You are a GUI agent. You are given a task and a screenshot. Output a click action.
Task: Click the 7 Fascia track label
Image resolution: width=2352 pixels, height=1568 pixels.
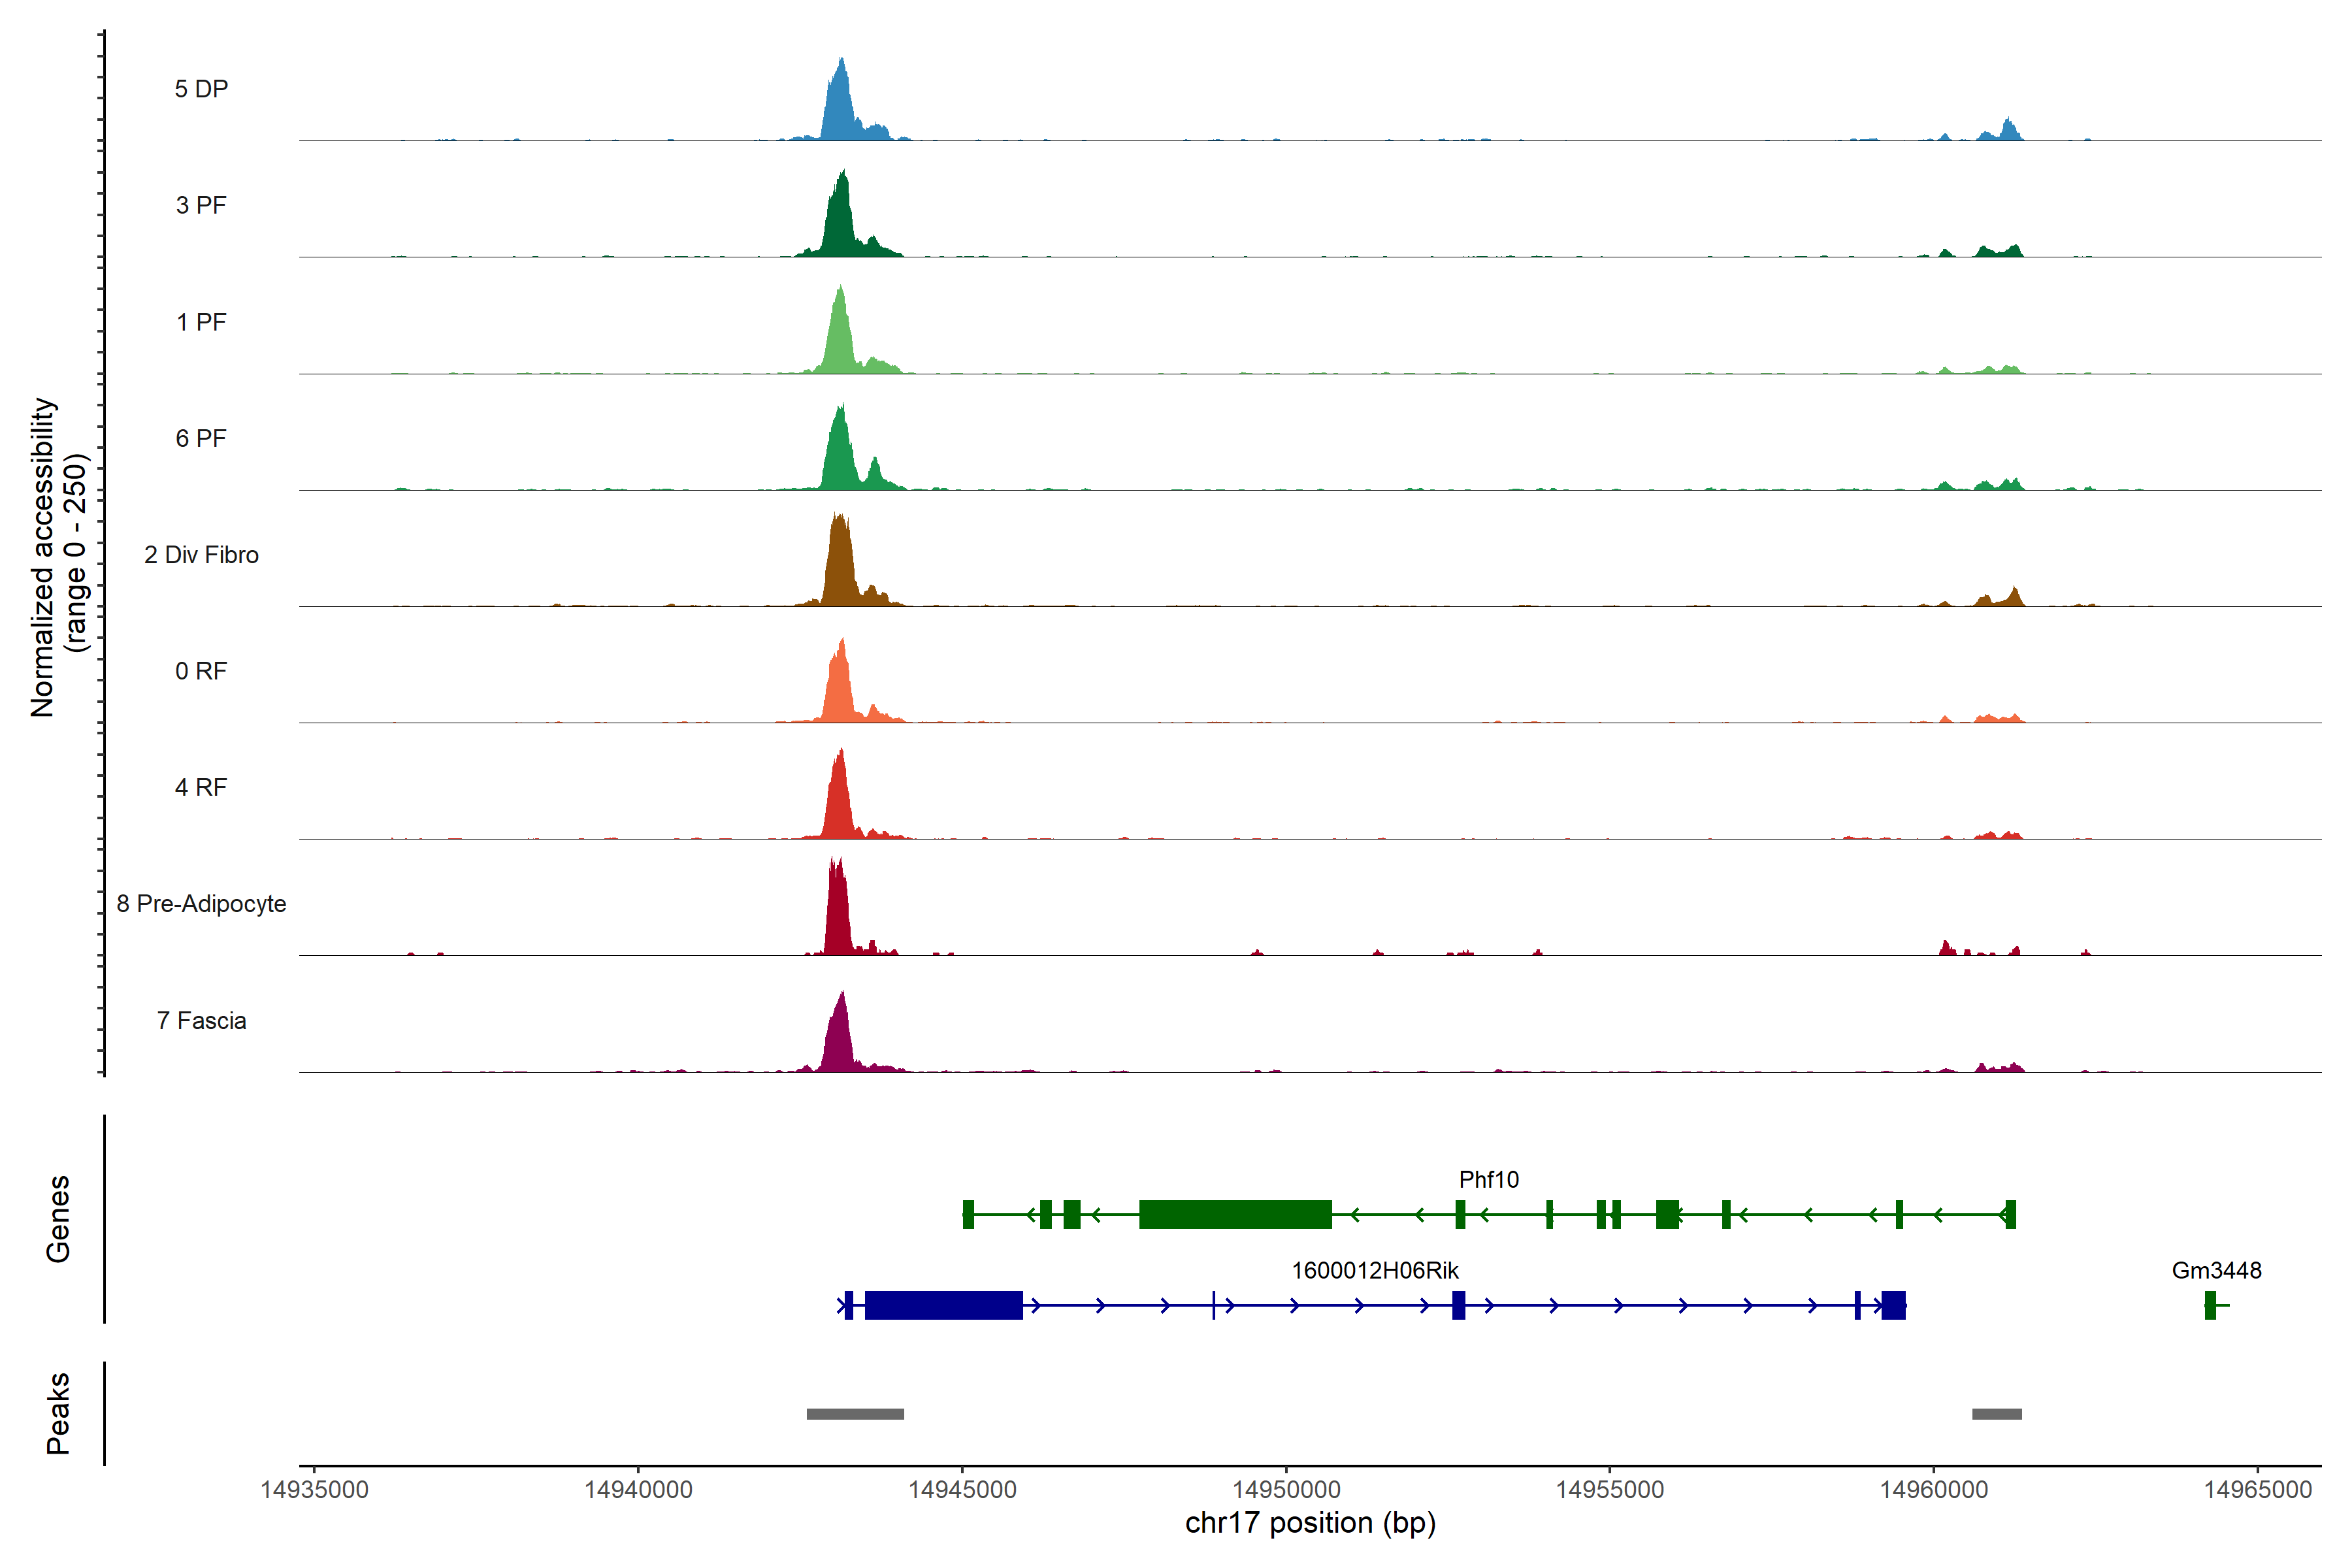tap(201, 1021)
